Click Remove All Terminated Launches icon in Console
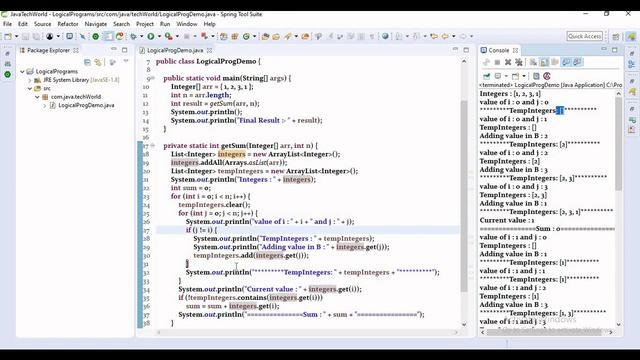This screenshot has width=640, height=360. pos(518,62)
